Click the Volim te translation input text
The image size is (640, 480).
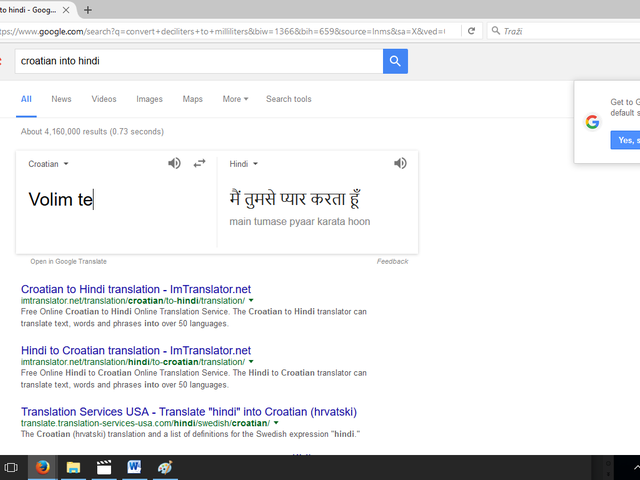click(x=61, y=199)
